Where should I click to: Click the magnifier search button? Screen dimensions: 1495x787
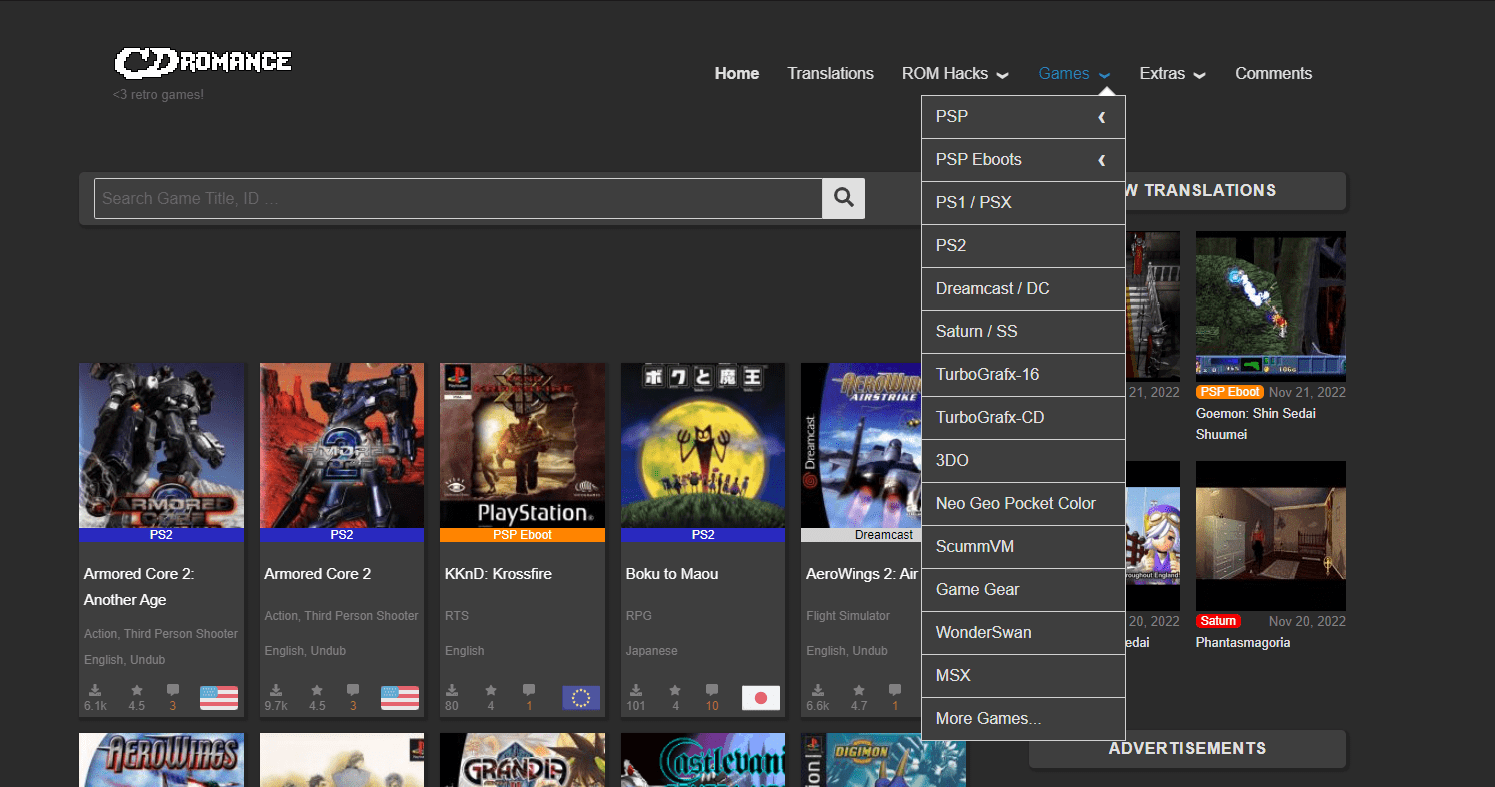click(843, 198)
